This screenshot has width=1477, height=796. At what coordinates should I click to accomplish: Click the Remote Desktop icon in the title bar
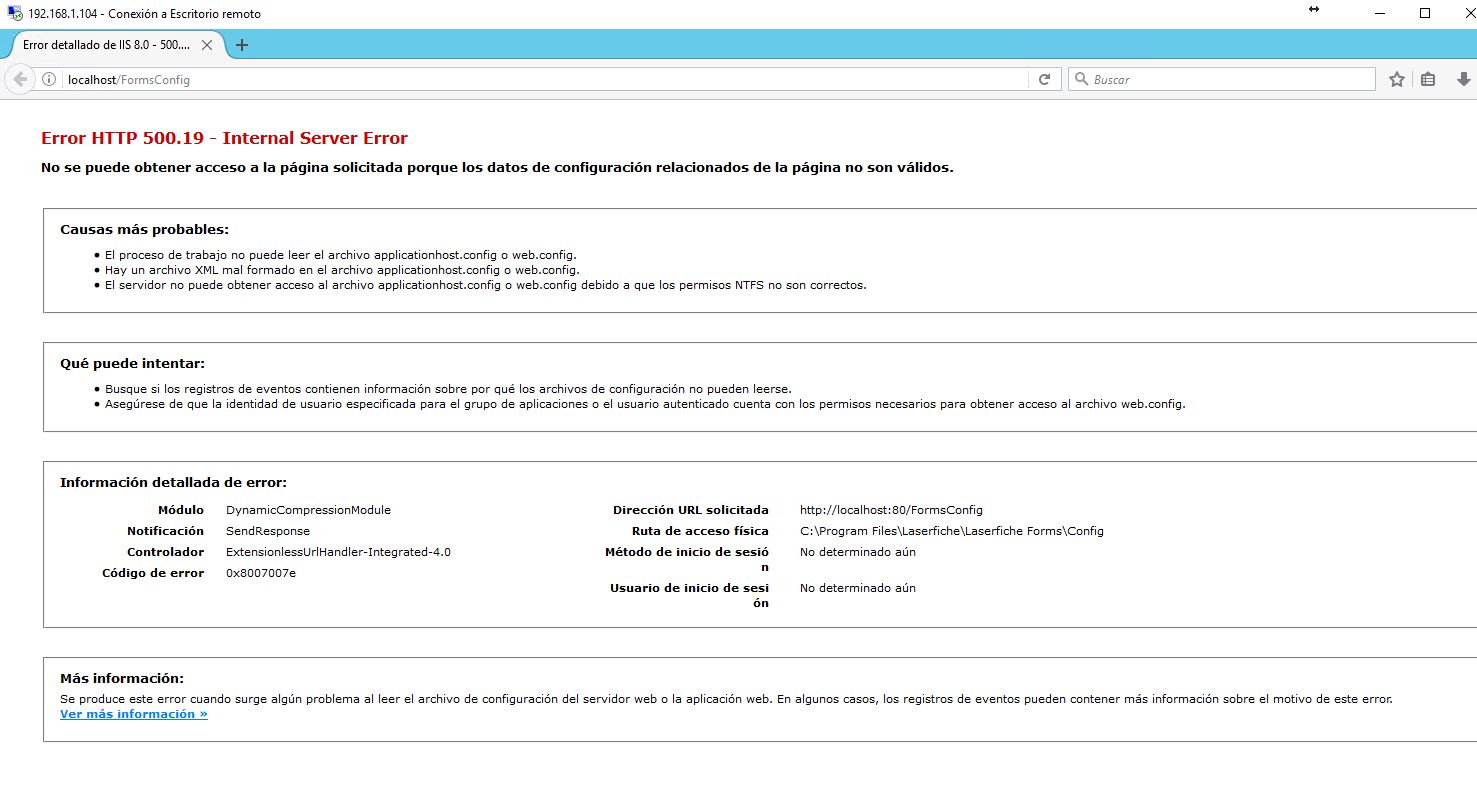click(x=13, y=14)
